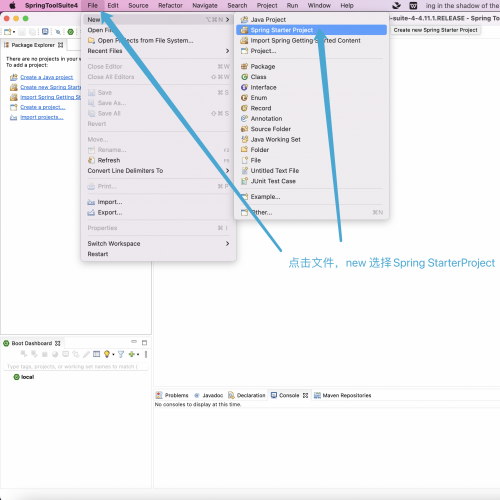Click the Export... icon in the File menu
This screenshot has width=500, height=500.
point(91,212)
